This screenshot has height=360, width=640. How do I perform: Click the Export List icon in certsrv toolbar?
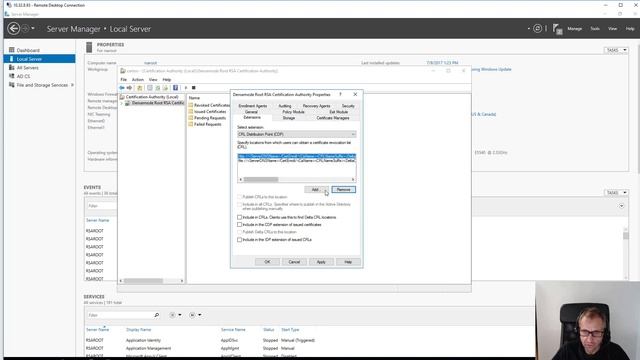point(165,88)
